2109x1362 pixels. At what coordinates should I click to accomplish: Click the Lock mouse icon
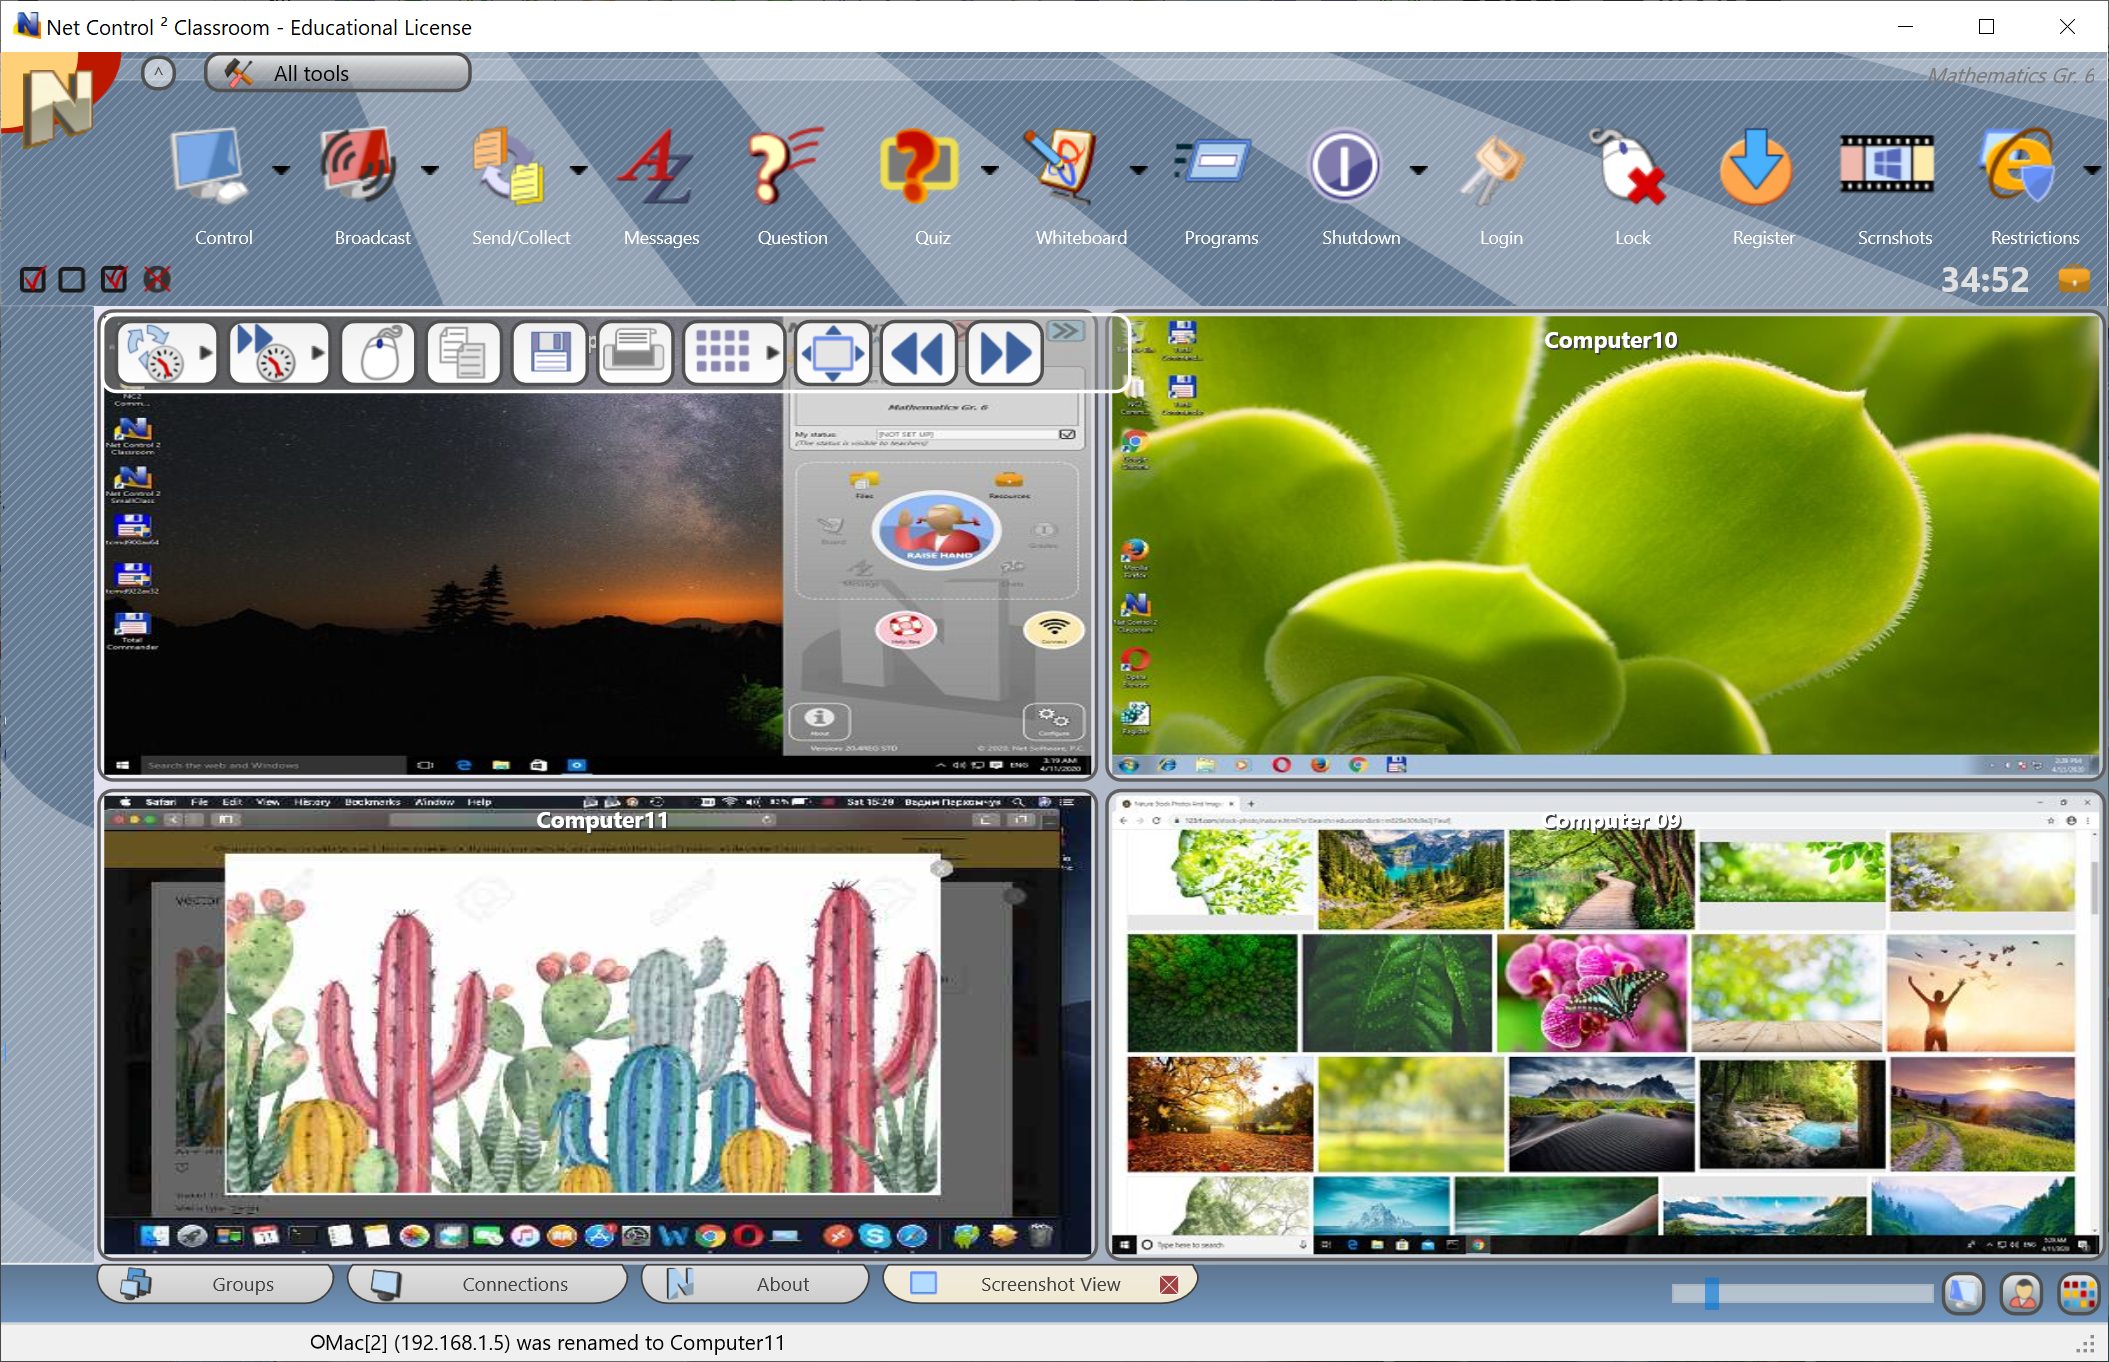pos(1630,165)
